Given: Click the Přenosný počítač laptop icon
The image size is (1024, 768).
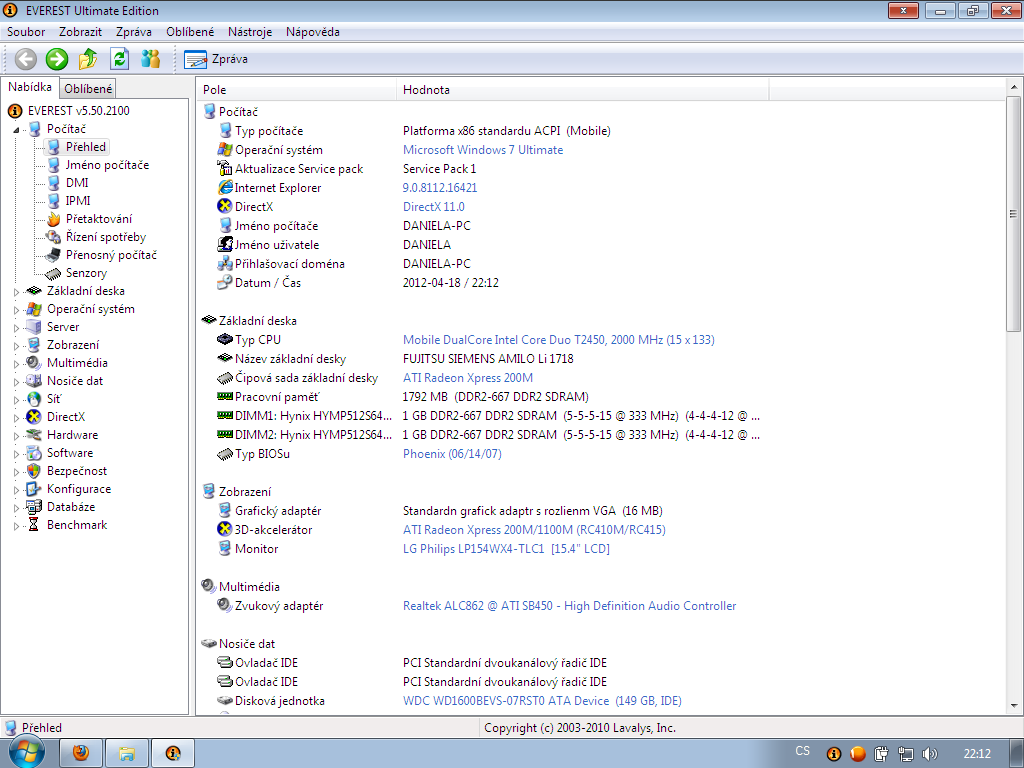Looking at the screenshot, I should 54,255.
